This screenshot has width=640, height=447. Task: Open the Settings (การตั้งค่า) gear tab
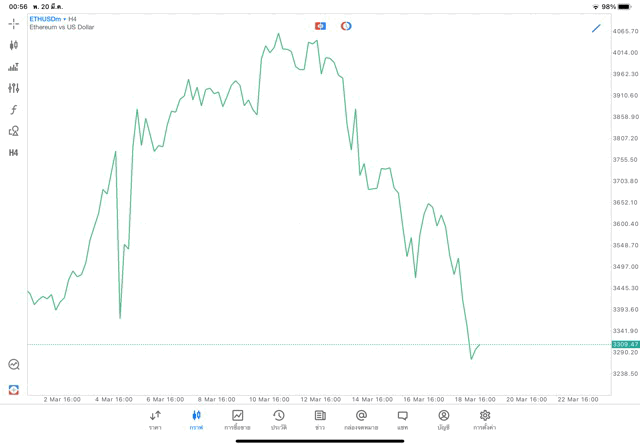pos(485,420)
